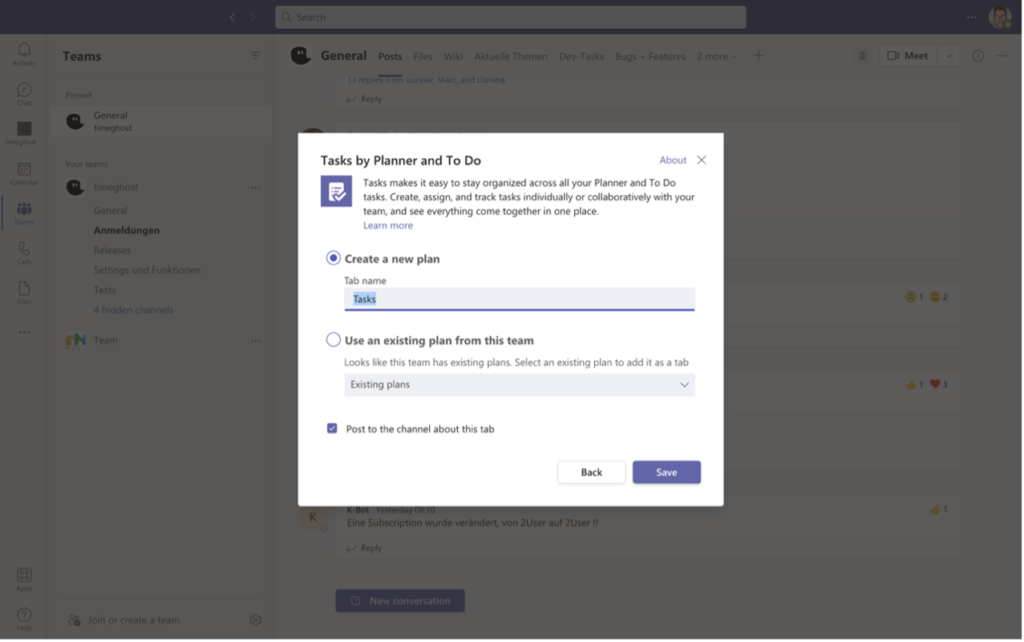Open Calls in the sidebar
Viewport: 1024px width, 642px height.
click(24, 252)
